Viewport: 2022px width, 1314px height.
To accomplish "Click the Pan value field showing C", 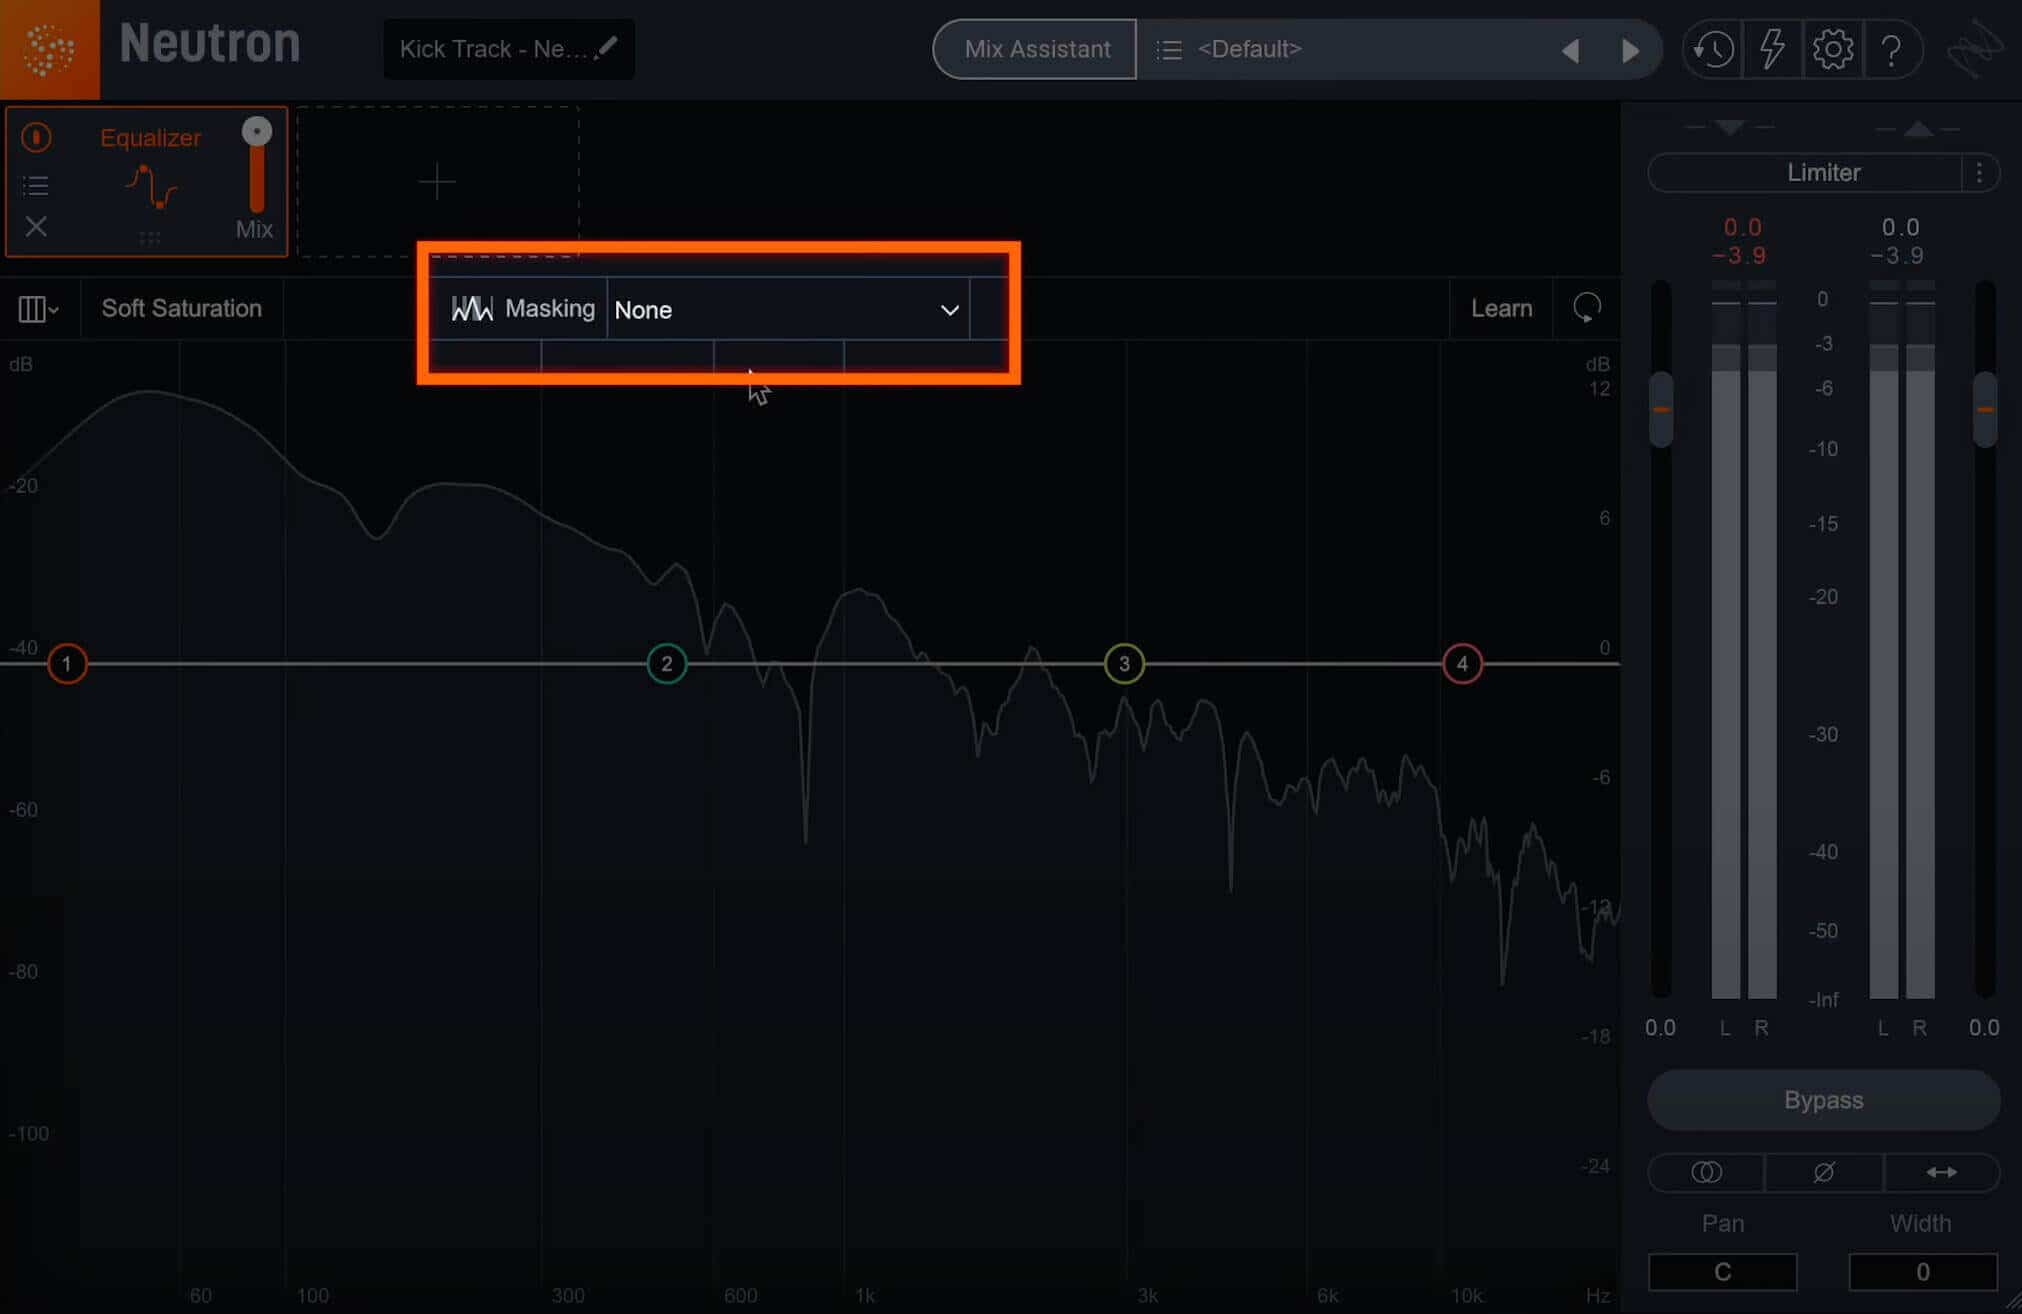I will [1722, 1272].
